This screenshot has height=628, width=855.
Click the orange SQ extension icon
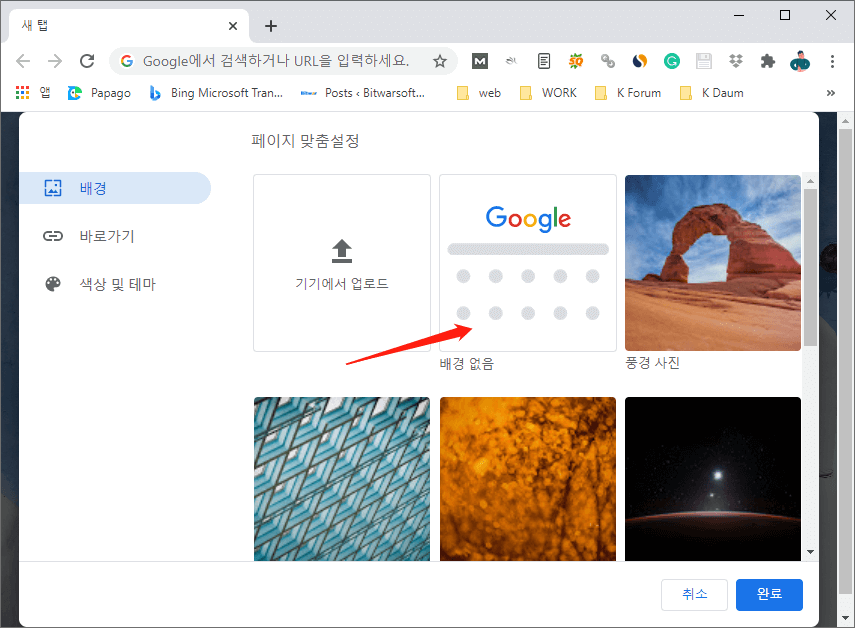[x=576, y=61]
